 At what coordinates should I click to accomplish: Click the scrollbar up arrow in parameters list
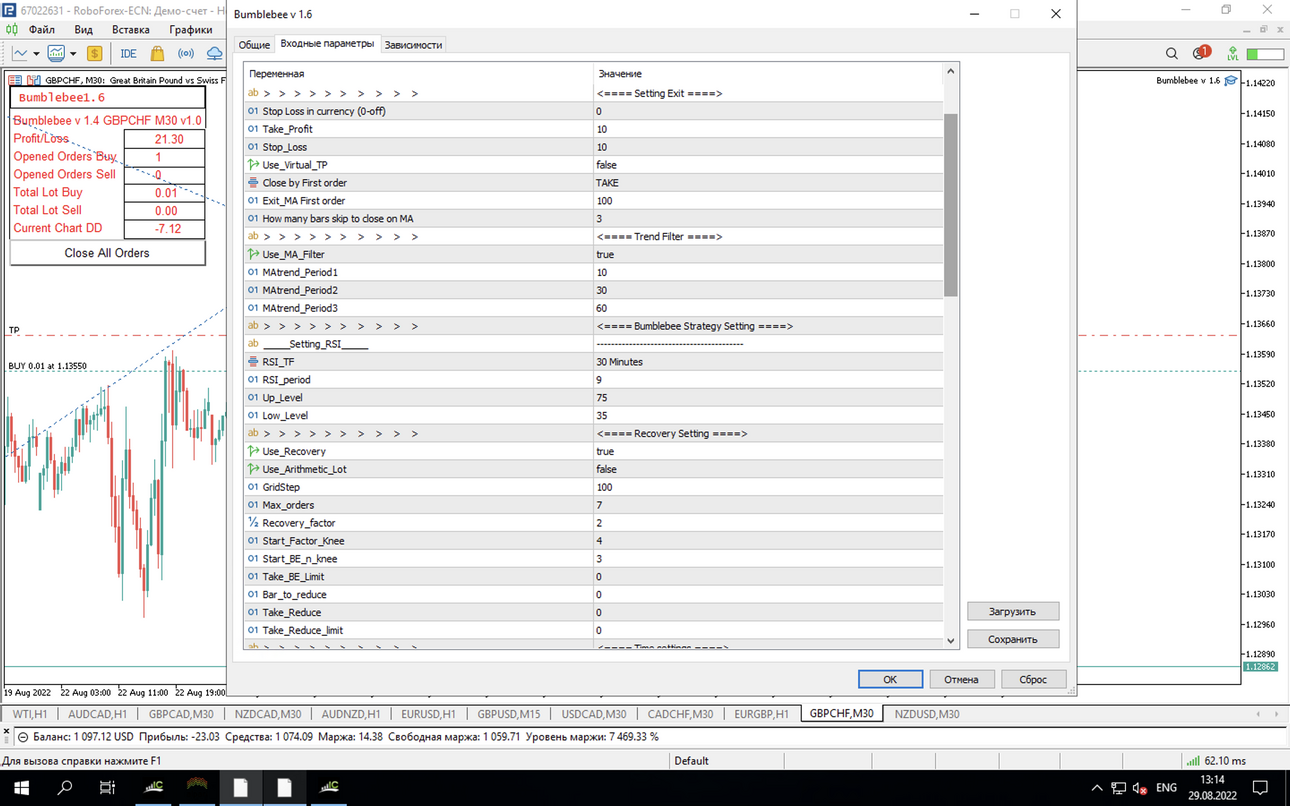click(x=951, y=72)
